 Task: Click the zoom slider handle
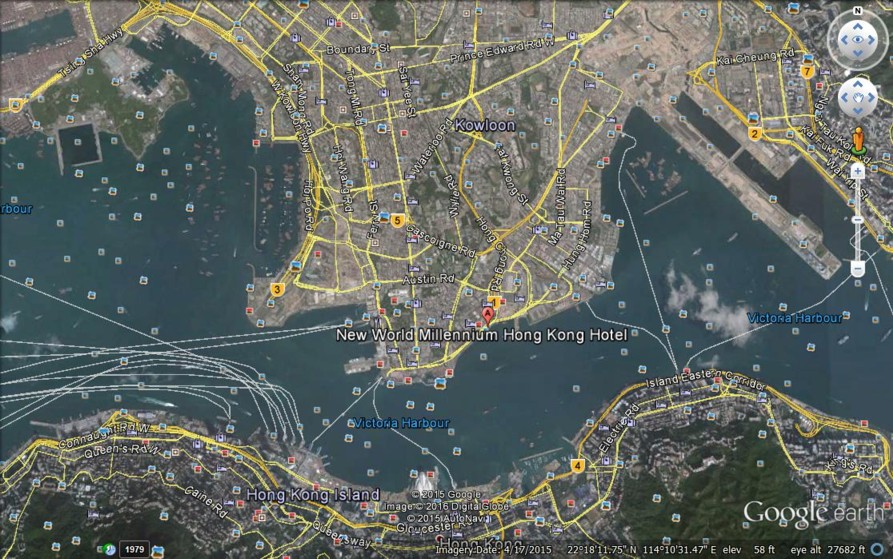pyautogui.click(x=857, y=219)
